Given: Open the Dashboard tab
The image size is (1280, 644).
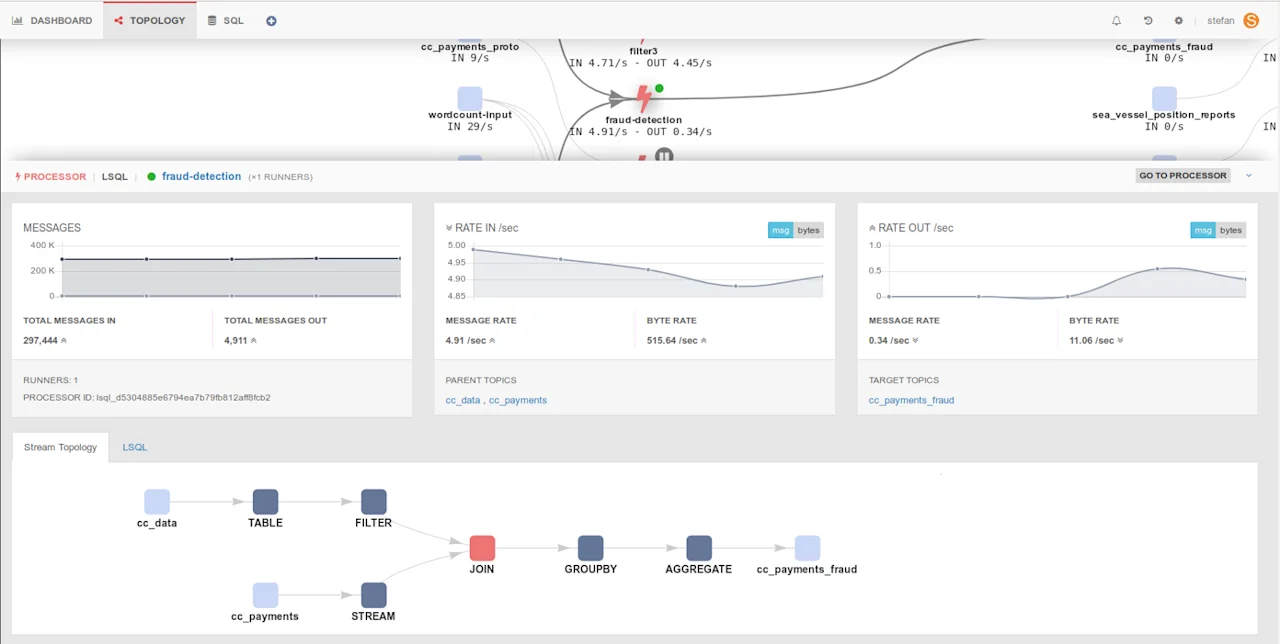Looking at the screenshot, I should pos(52,20).
